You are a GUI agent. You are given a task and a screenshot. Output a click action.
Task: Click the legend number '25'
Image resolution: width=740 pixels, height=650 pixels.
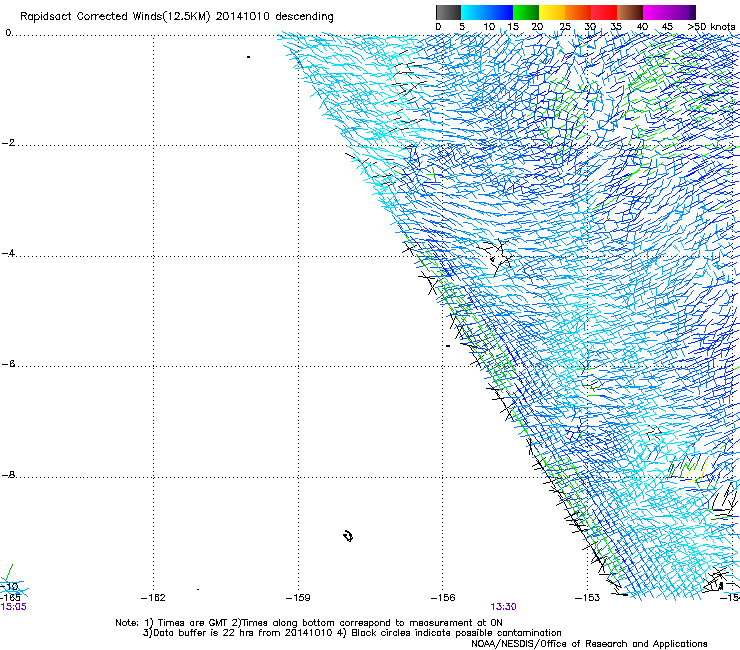(x=565, y=27)
